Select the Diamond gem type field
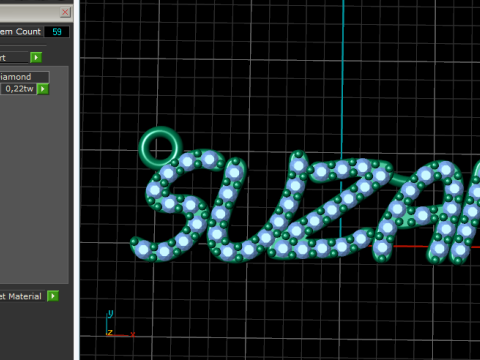 tap(24, 77)
